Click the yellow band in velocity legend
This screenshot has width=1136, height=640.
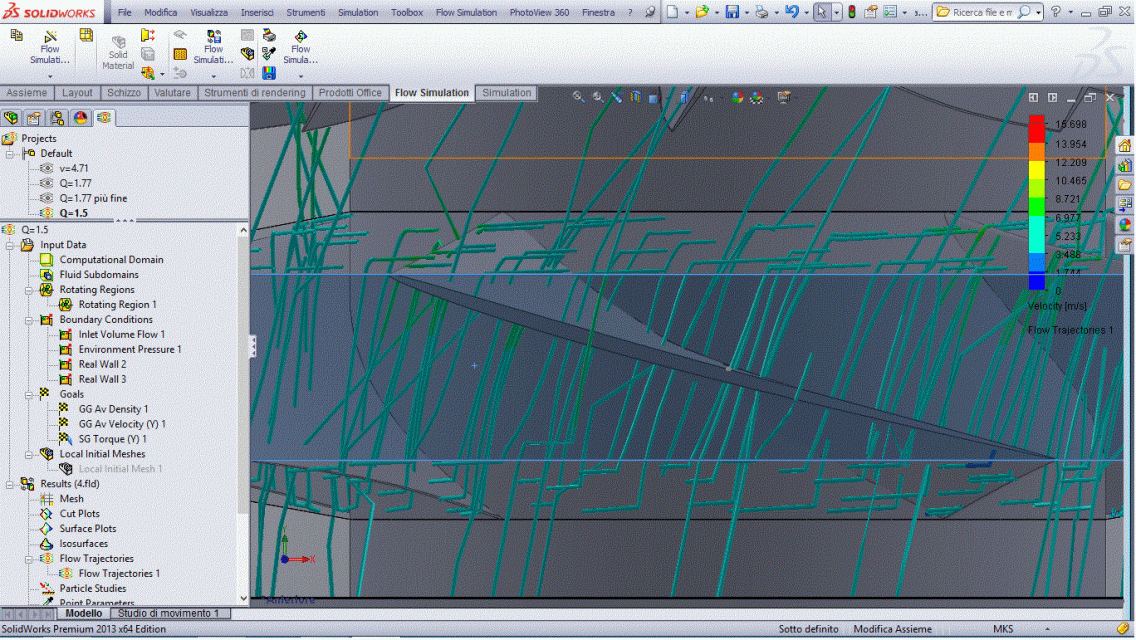pyautogui.click(x=1037, y=170)
